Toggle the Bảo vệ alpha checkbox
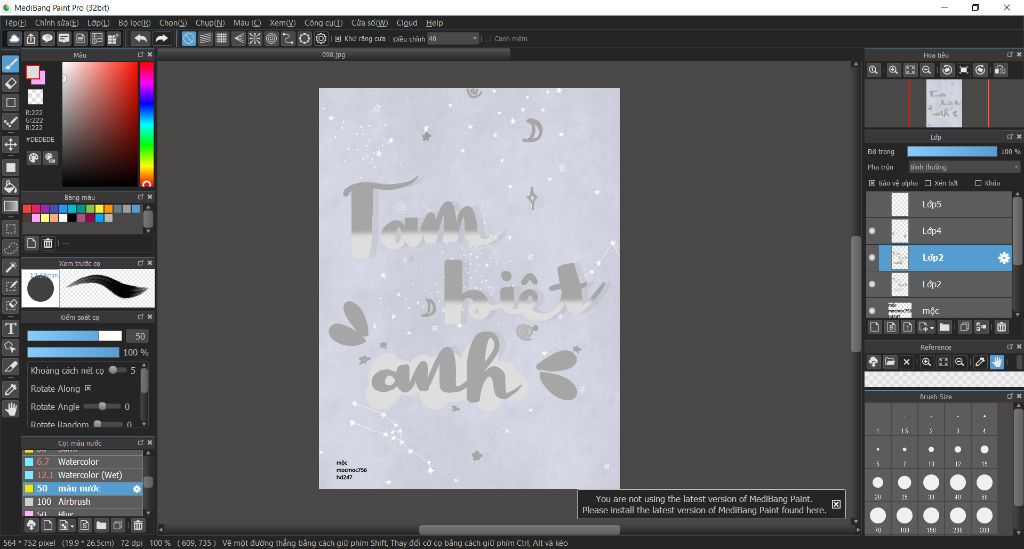Image resolution: width=1024 pixels, height=549 pixels. pos(872,183)
